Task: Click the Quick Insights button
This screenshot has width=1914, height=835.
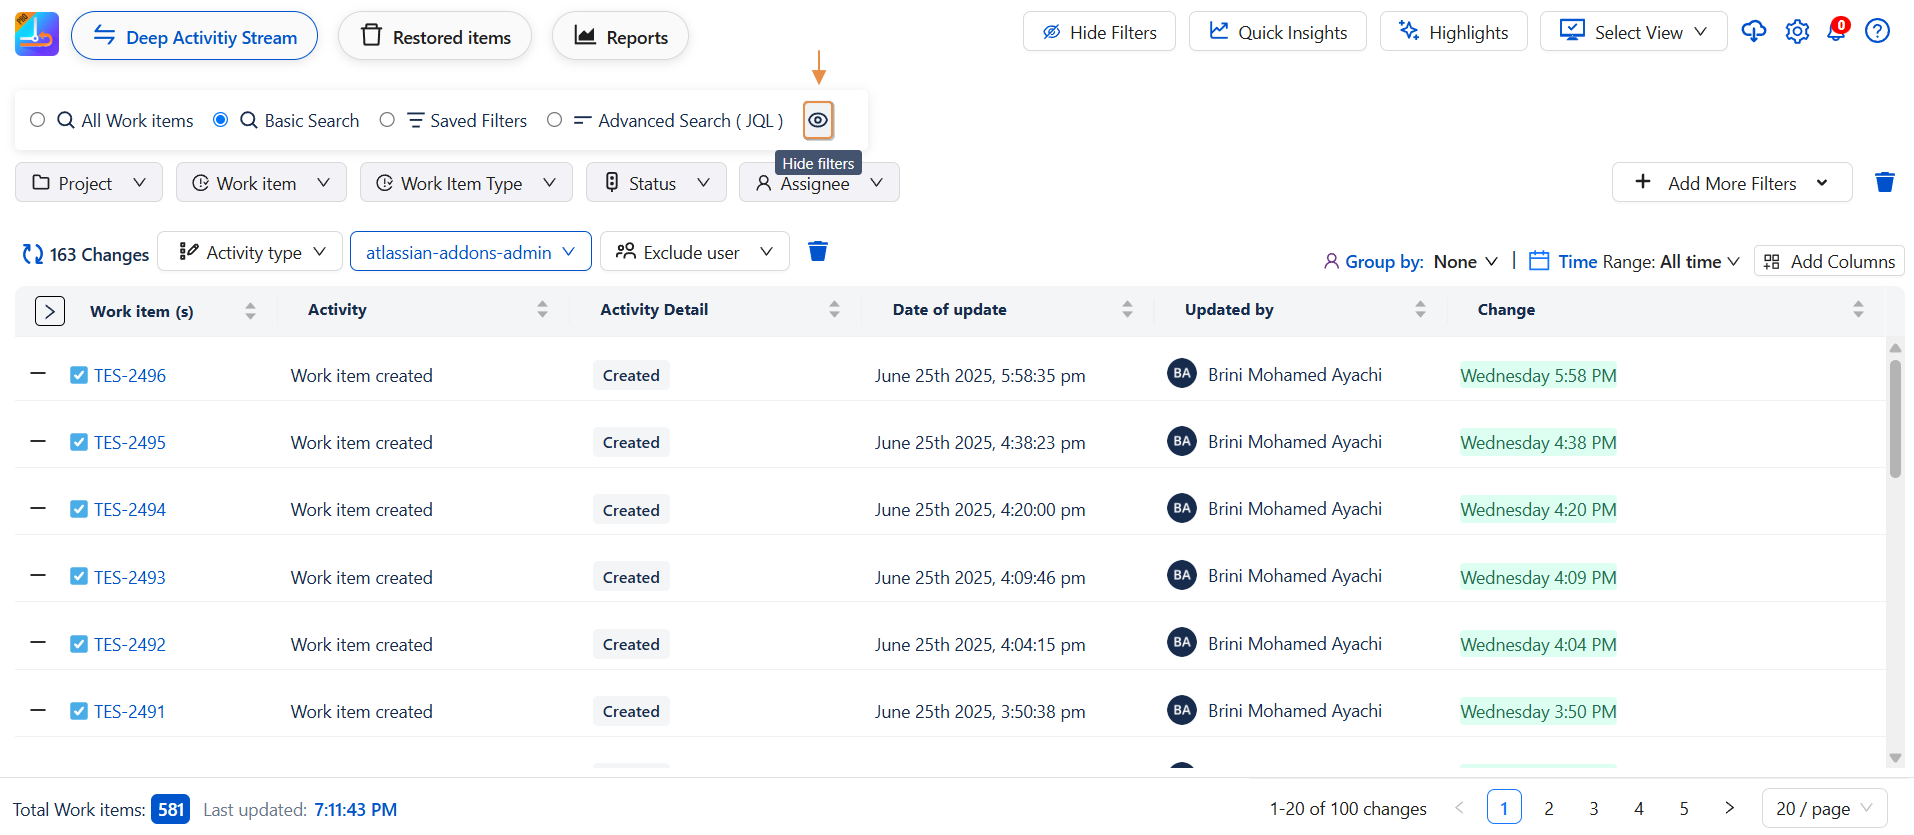Action: (1277, 32)
